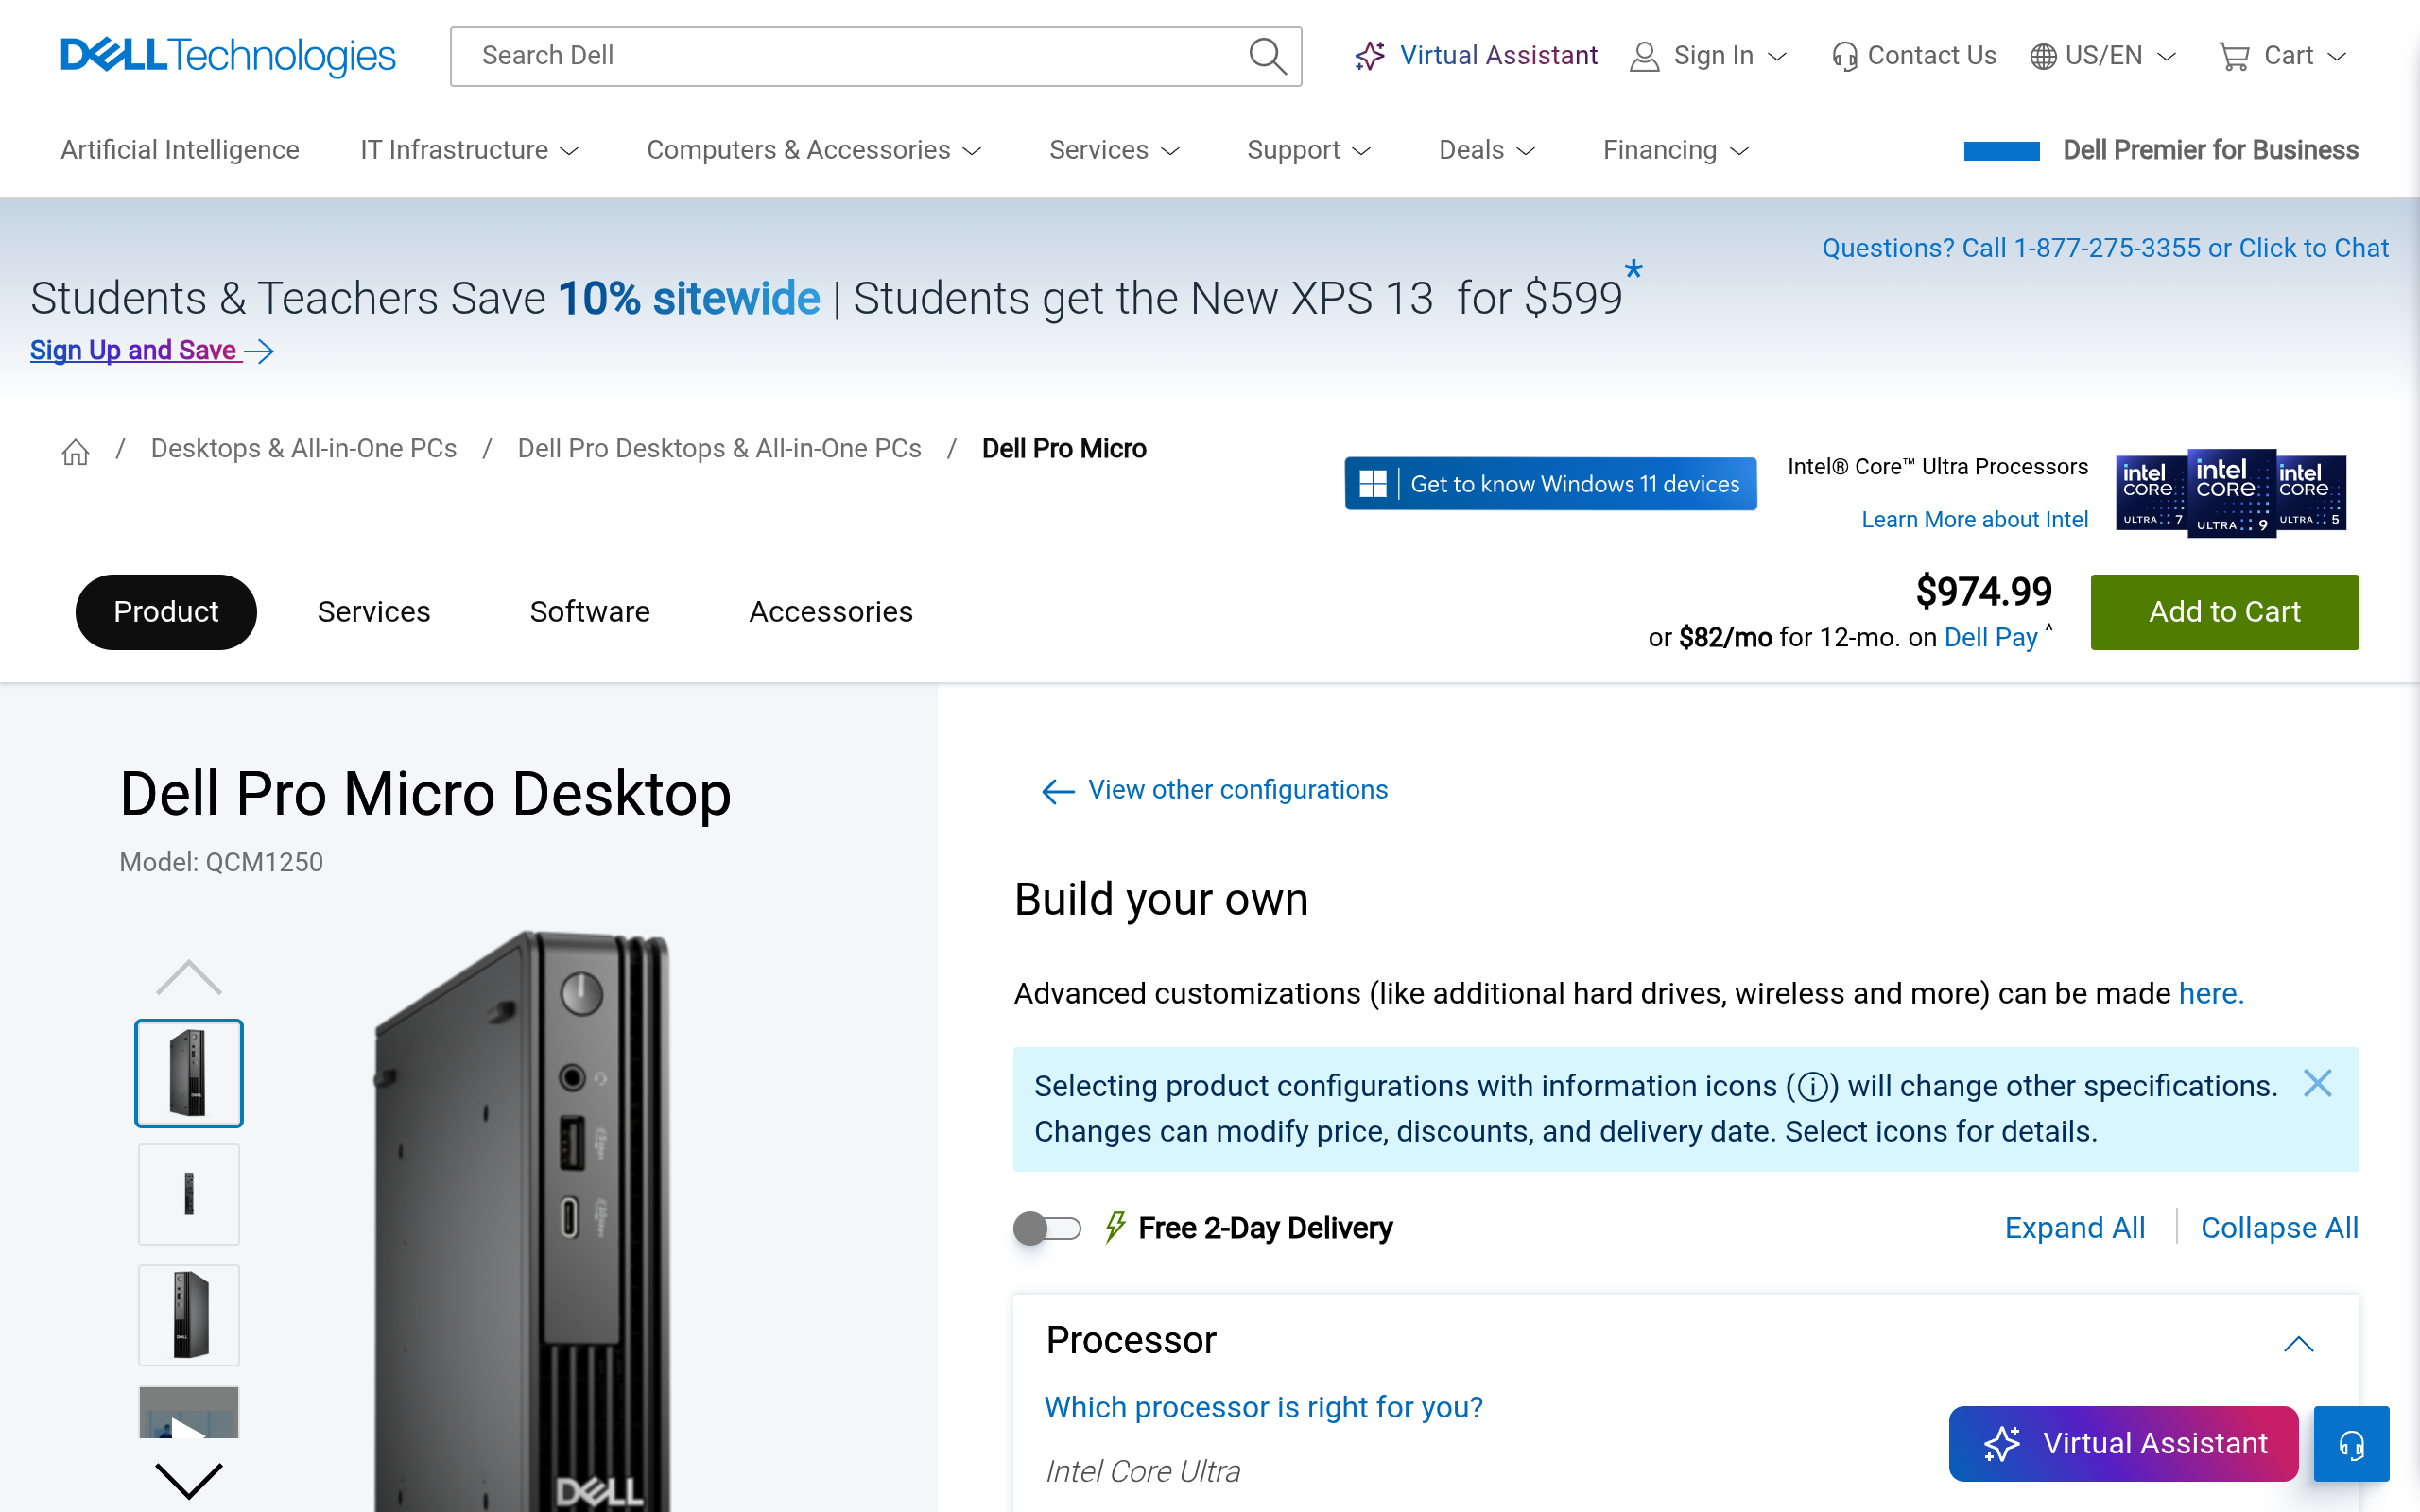The image size is (2420, 1512).
Task: Select the product video thumbnail
Action: 189,1413
